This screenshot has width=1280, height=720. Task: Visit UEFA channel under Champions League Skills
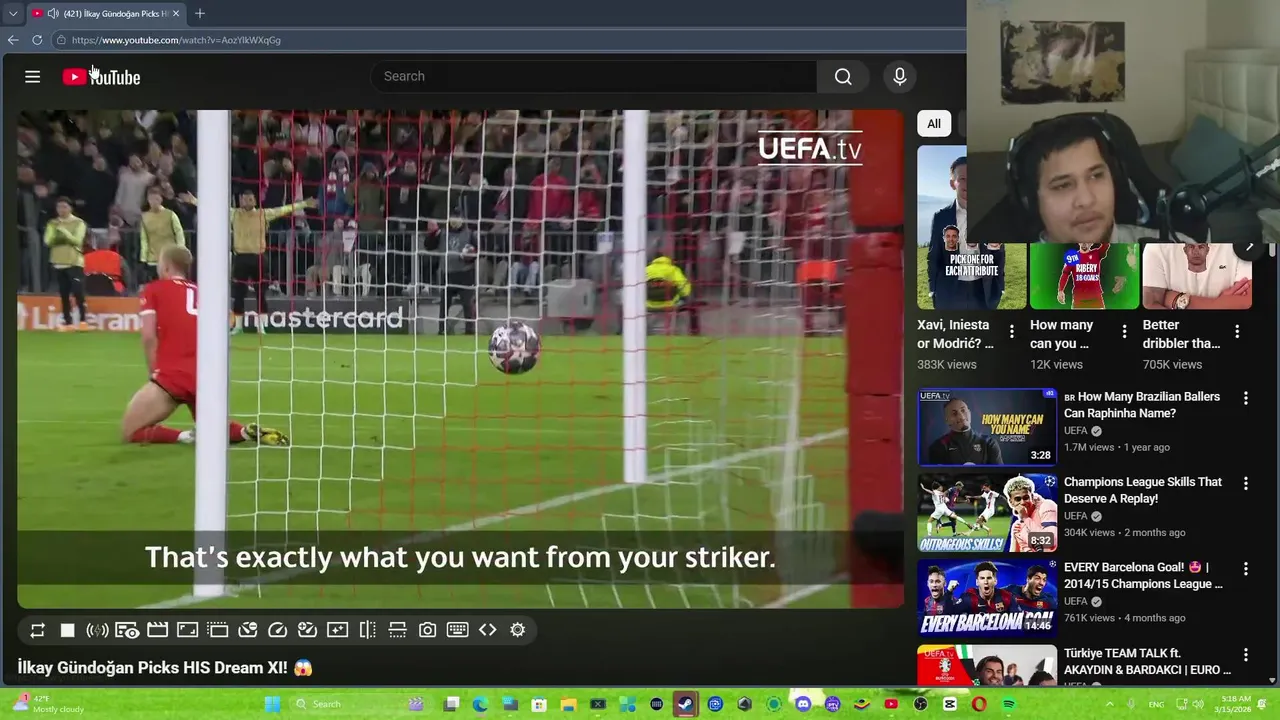1075,516
